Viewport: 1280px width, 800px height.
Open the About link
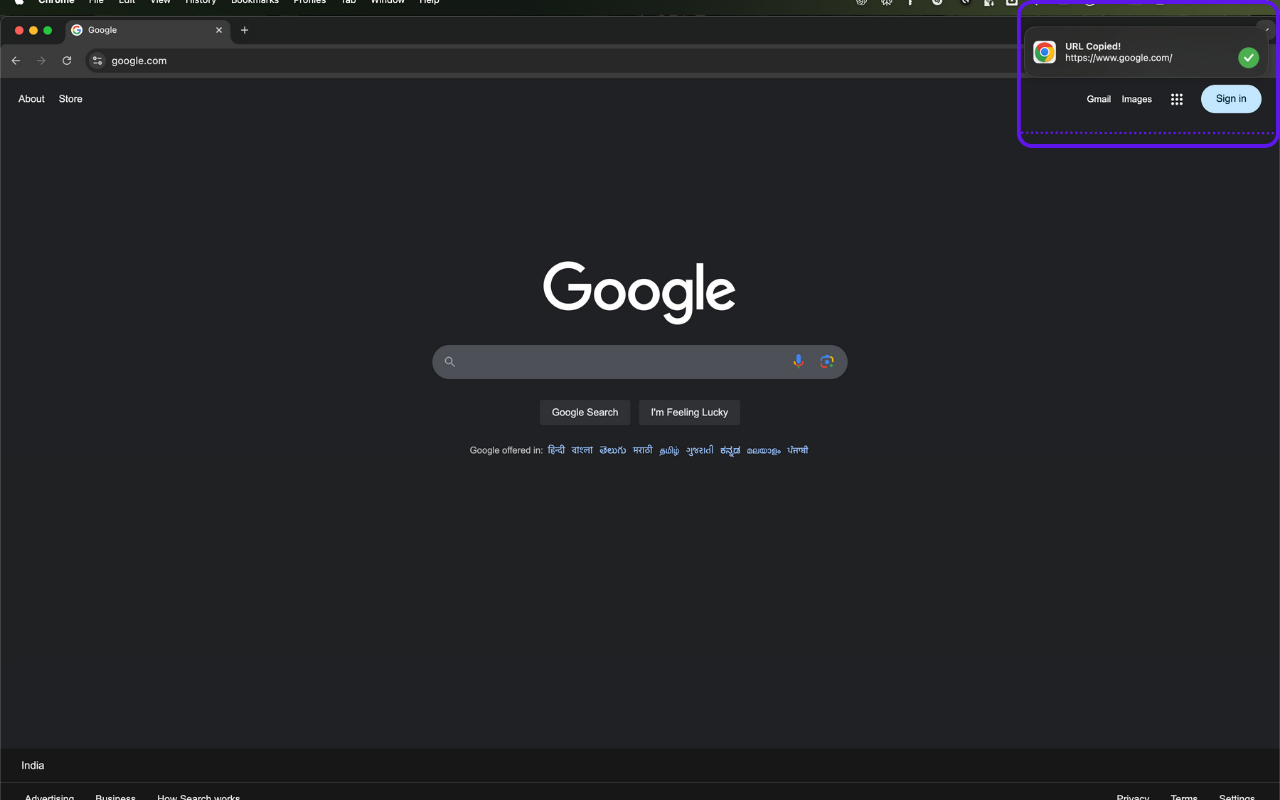tap(32, 99)
